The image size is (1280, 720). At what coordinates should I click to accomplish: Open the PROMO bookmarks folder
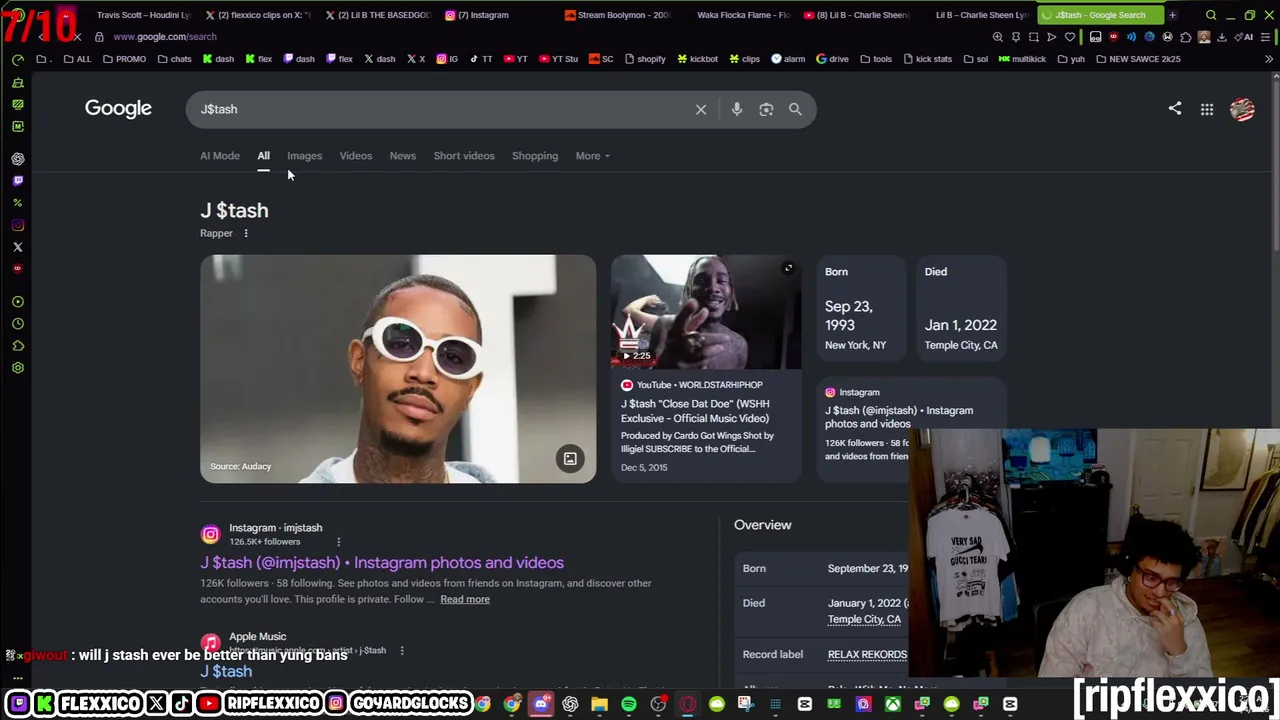[x=124, y=59]
